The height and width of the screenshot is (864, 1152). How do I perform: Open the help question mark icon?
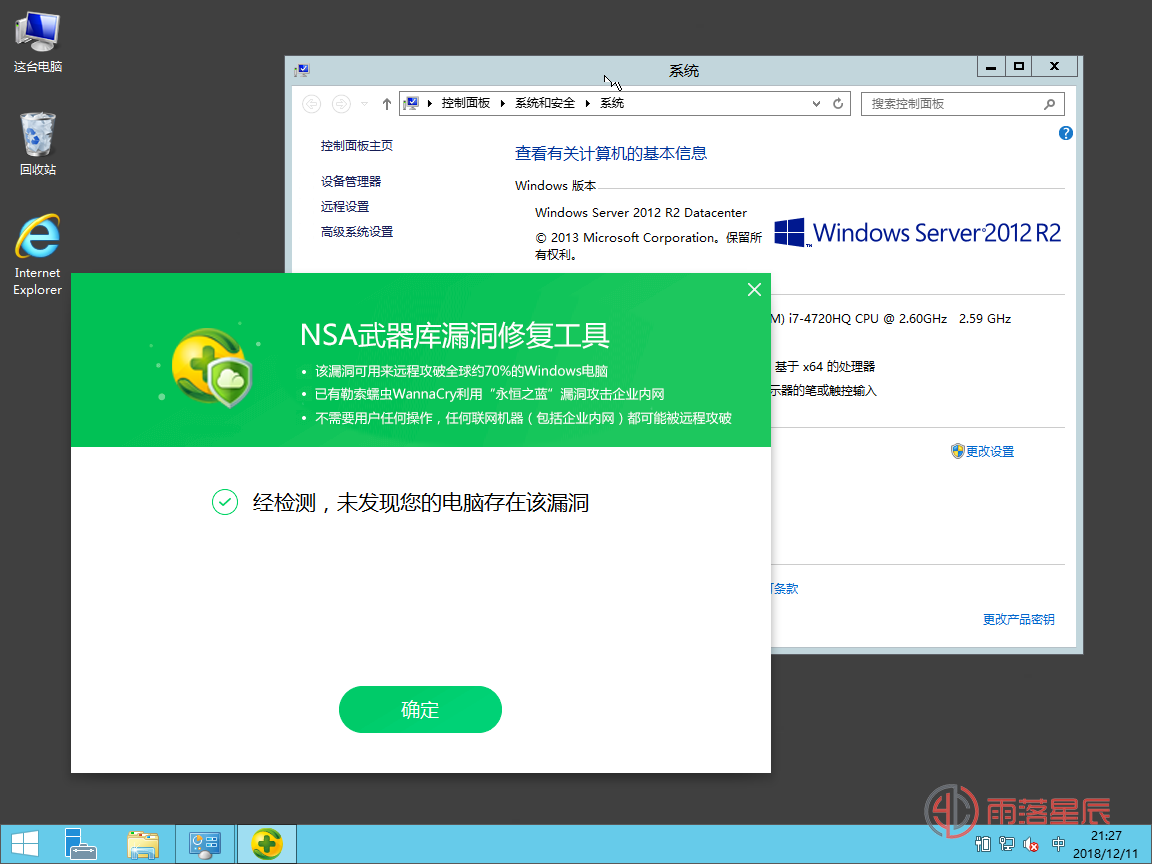tap(1065, 133)
